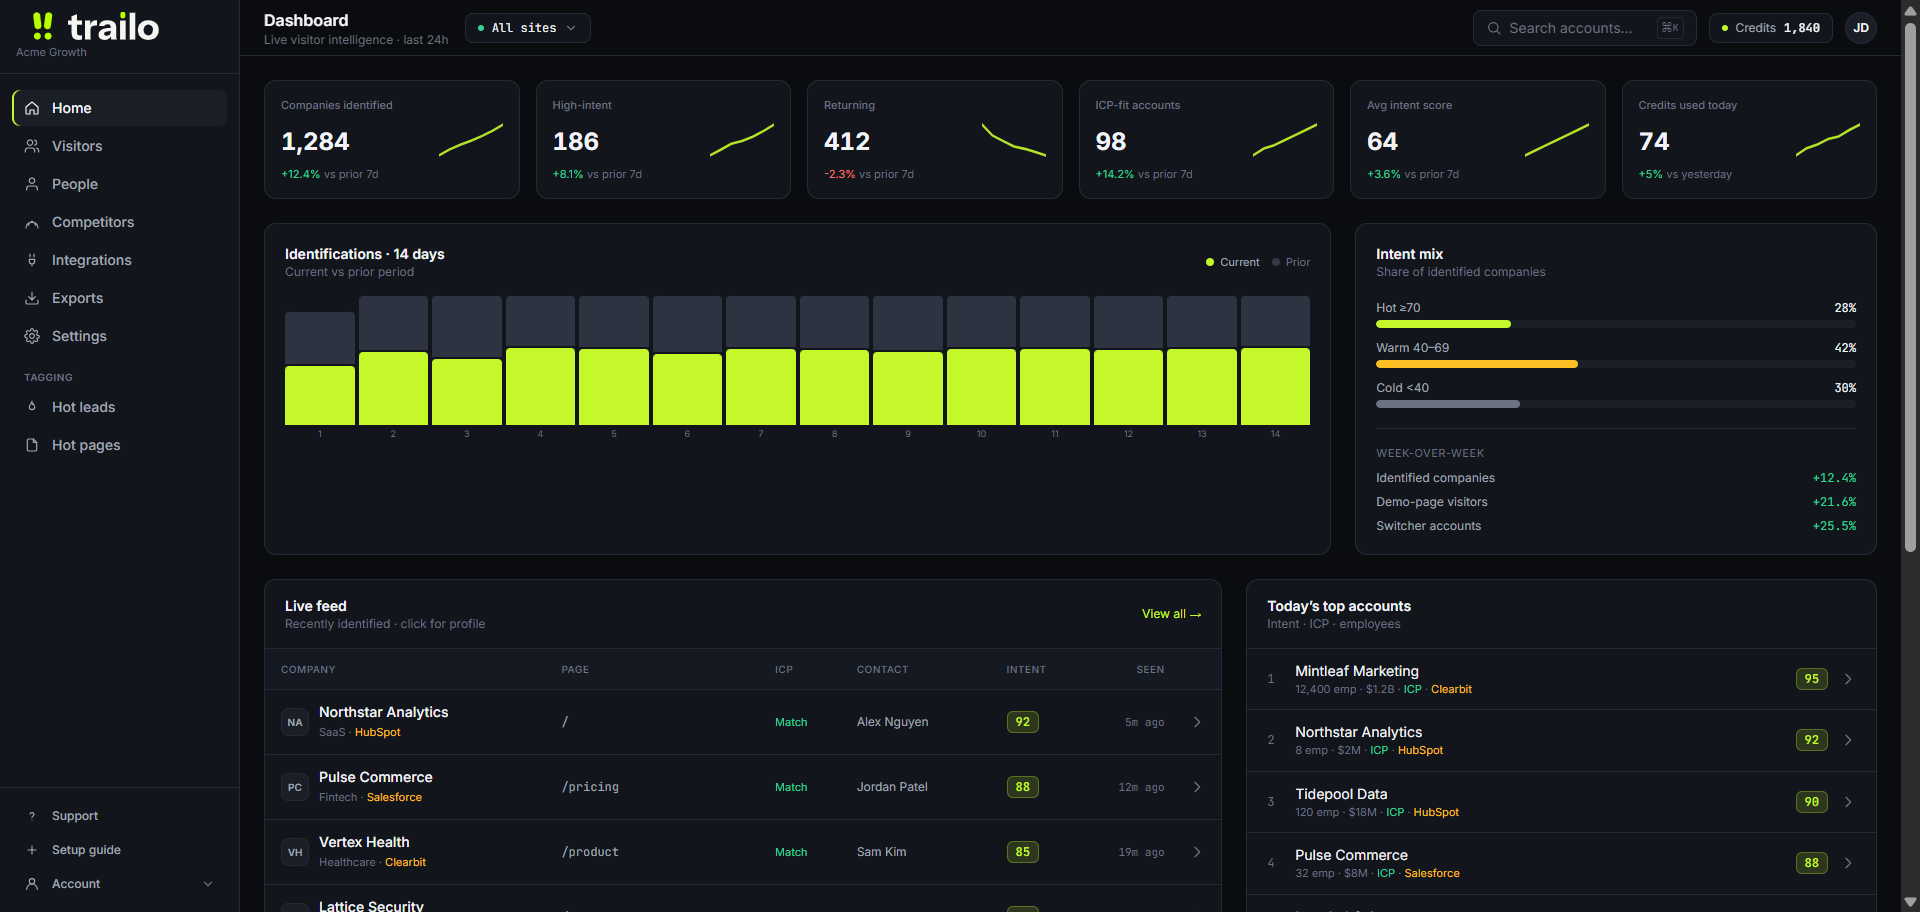
Task: Open the Setup guide link
Action: coord(120,850)
